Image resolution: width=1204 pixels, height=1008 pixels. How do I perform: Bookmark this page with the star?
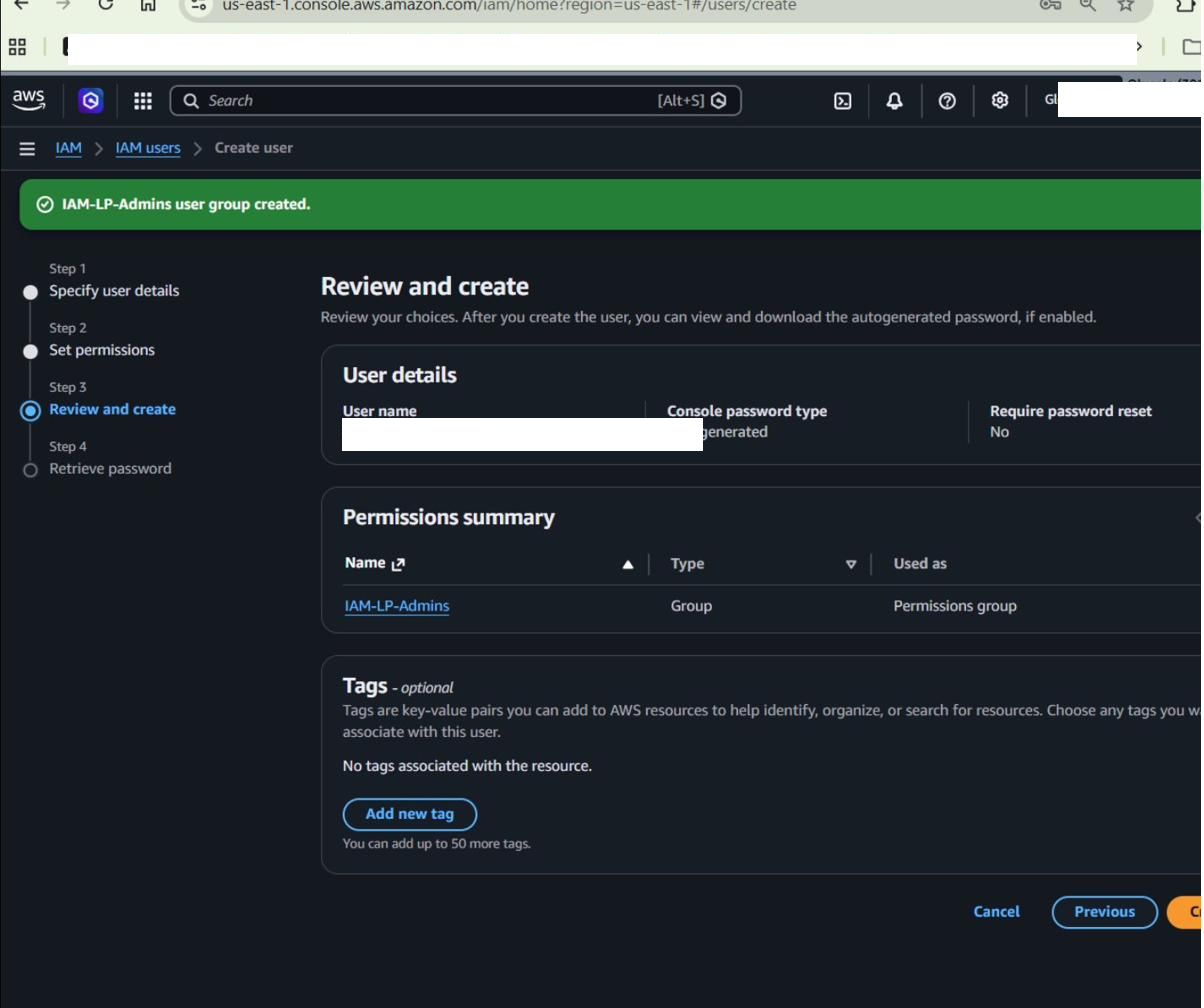click(1126, 5)
